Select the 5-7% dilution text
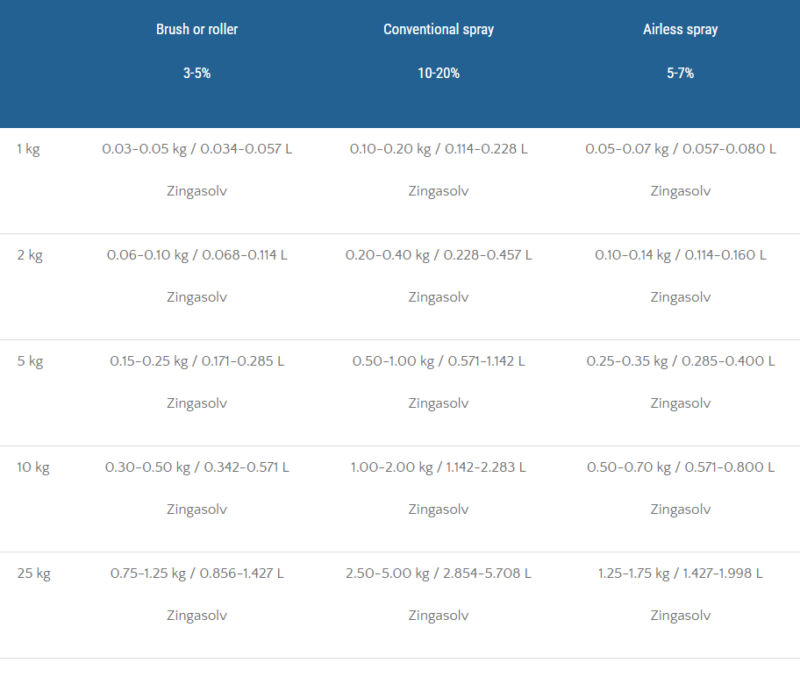Viewport: 800px width, 677px height. [x=680, y=73]
